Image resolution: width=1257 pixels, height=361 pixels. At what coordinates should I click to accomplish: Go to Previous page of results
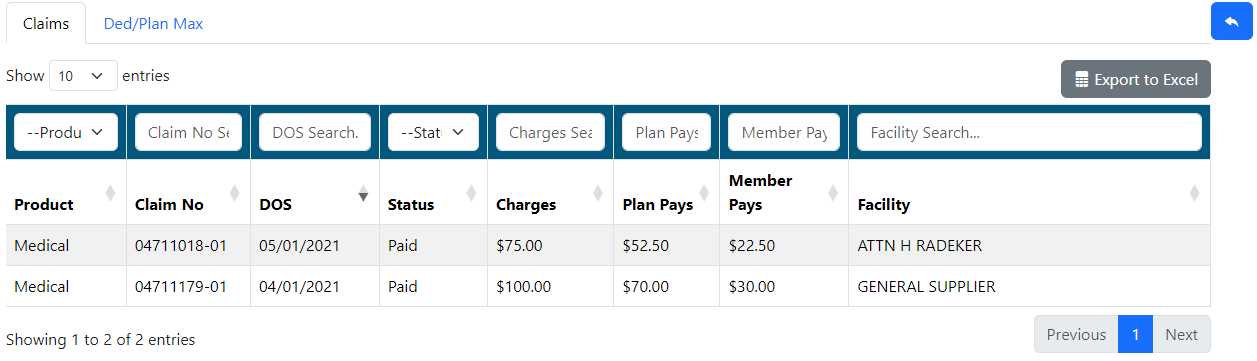1076,334
